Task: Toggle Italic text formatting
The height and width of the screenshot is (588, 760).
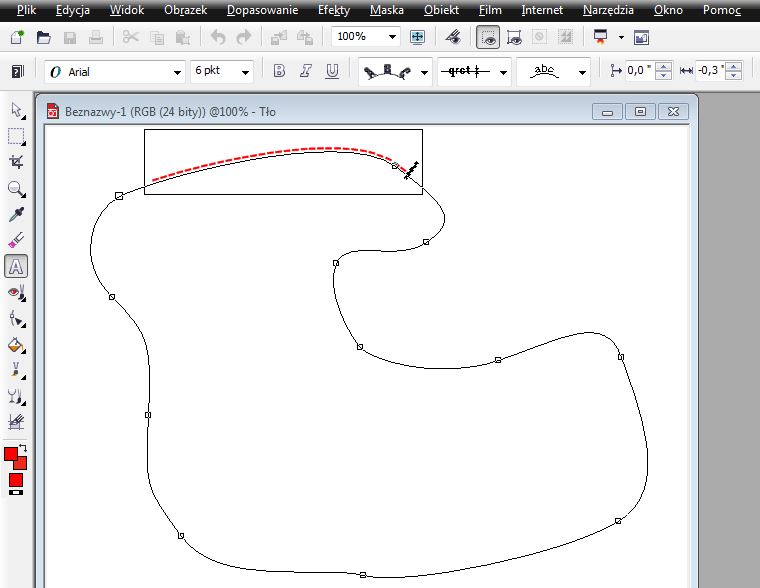Action: tap(305, 71)
